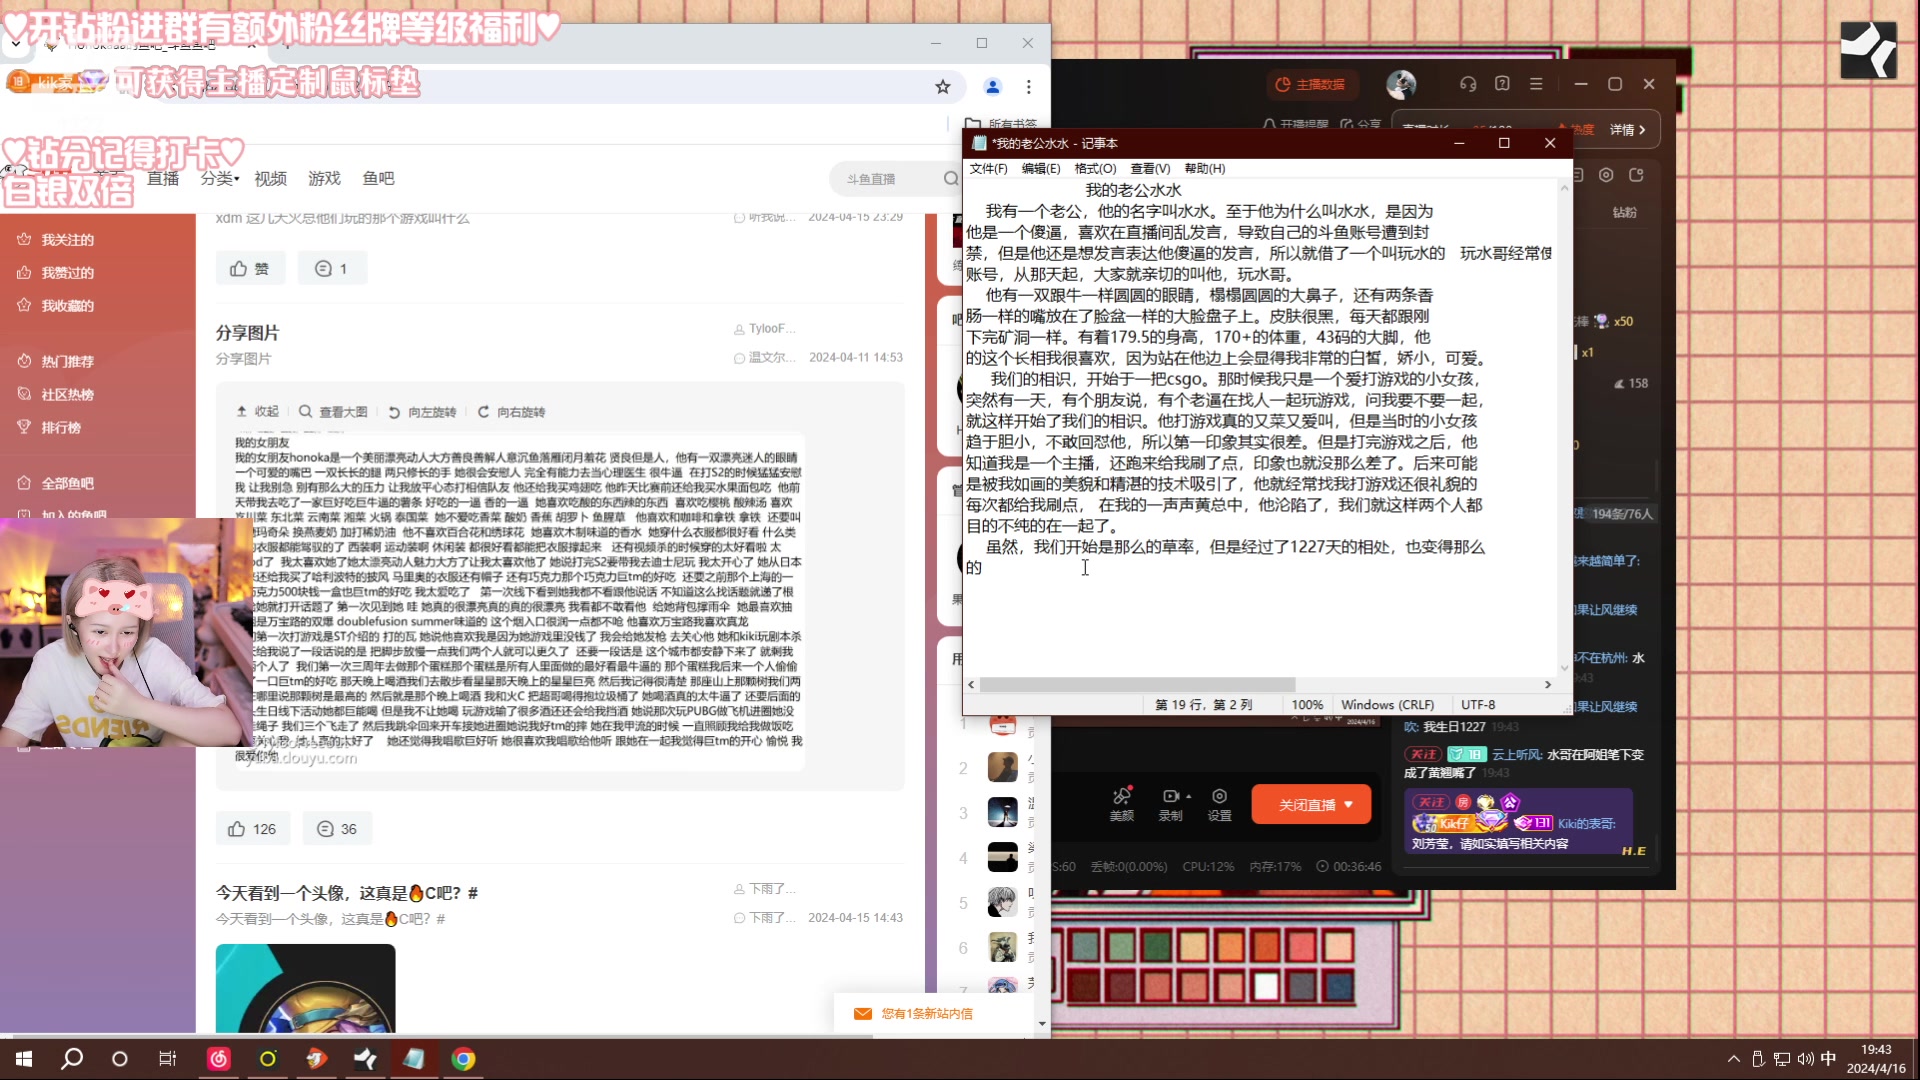Viewport: 1920px width, 1080px height.
Task: Open 设置 settings in the streaming app
Action: tap(1219, 804)
